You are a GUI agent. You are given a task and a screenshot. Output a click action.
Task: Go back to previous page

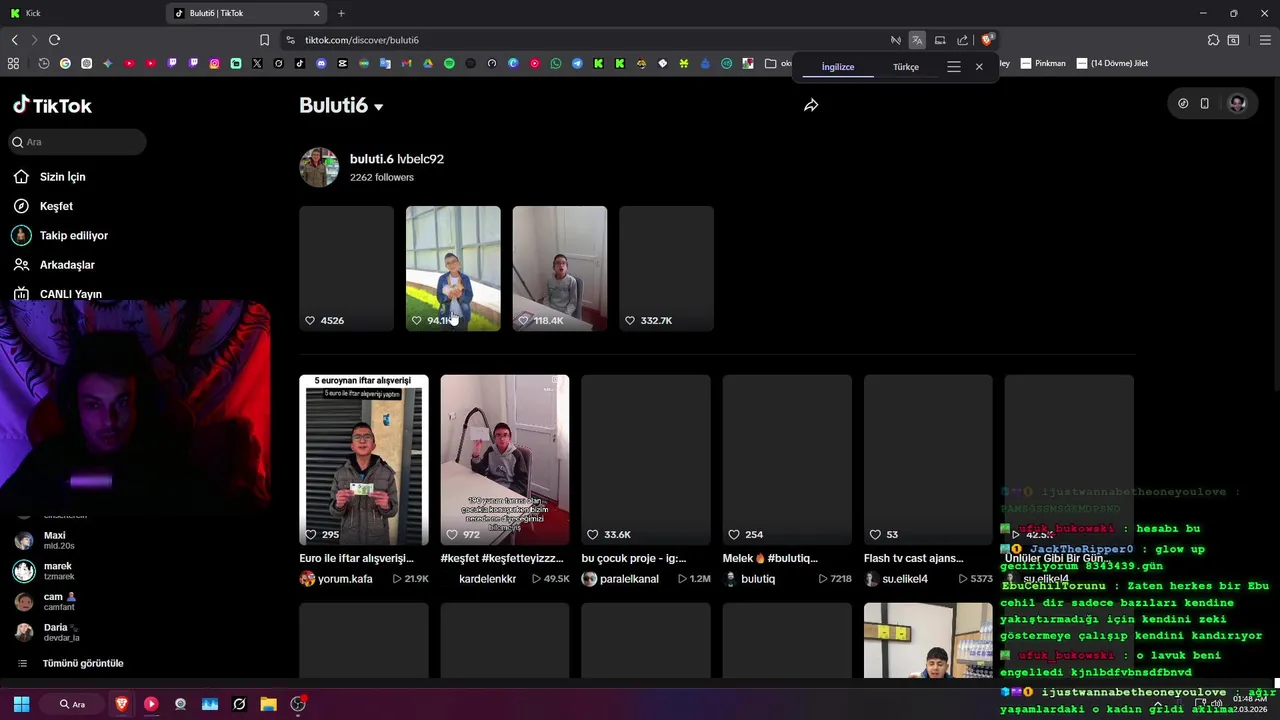[x=14, y=40]
